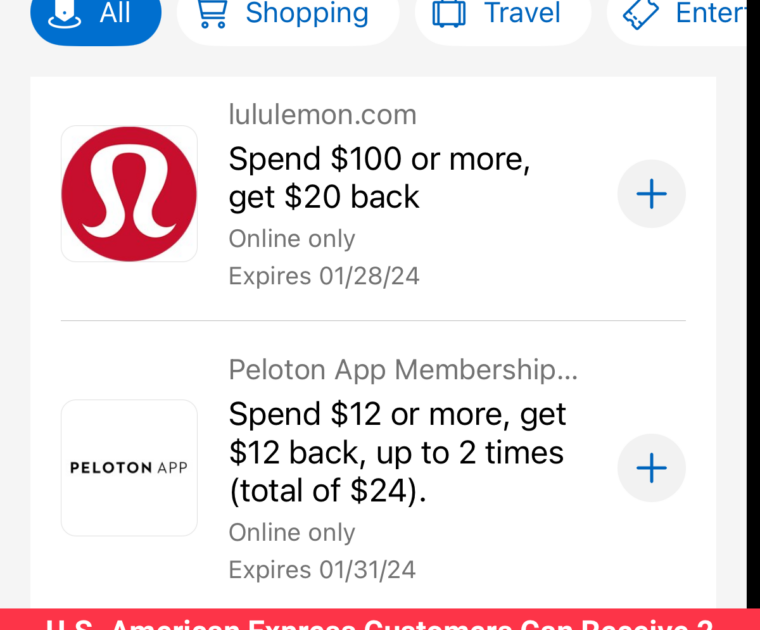Screen dimensions: 760x630
Task: Tap the Peloton App logo
Action: click(129, 468)
